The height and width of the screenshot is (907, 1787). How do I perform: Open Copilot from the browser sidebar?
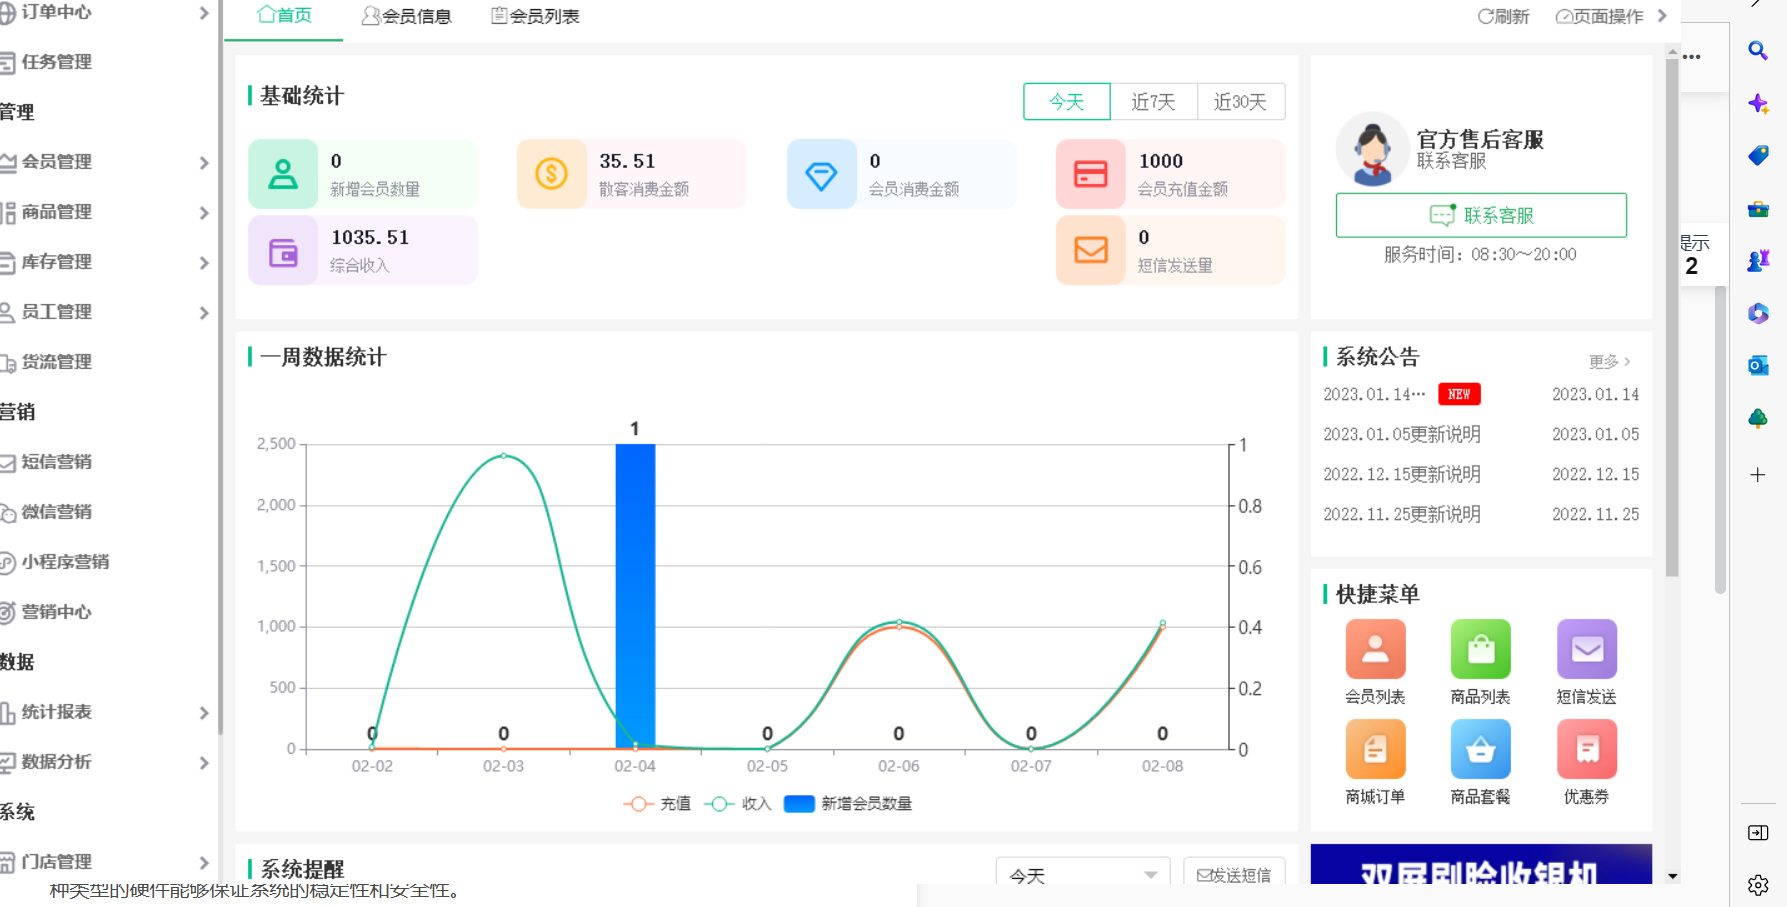pyautogui.click(x=1757, y=102)
